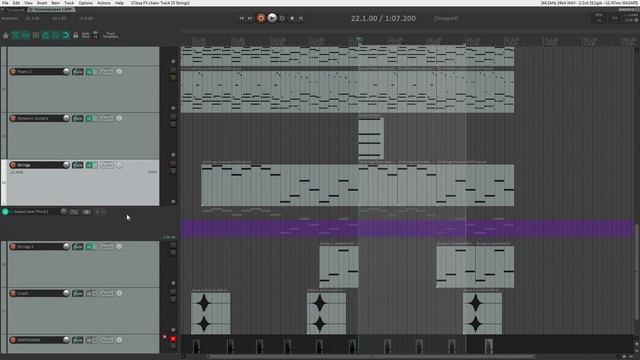
Task: Click the Dynamic Guitars MIDI item
Action: pos(371,139)
